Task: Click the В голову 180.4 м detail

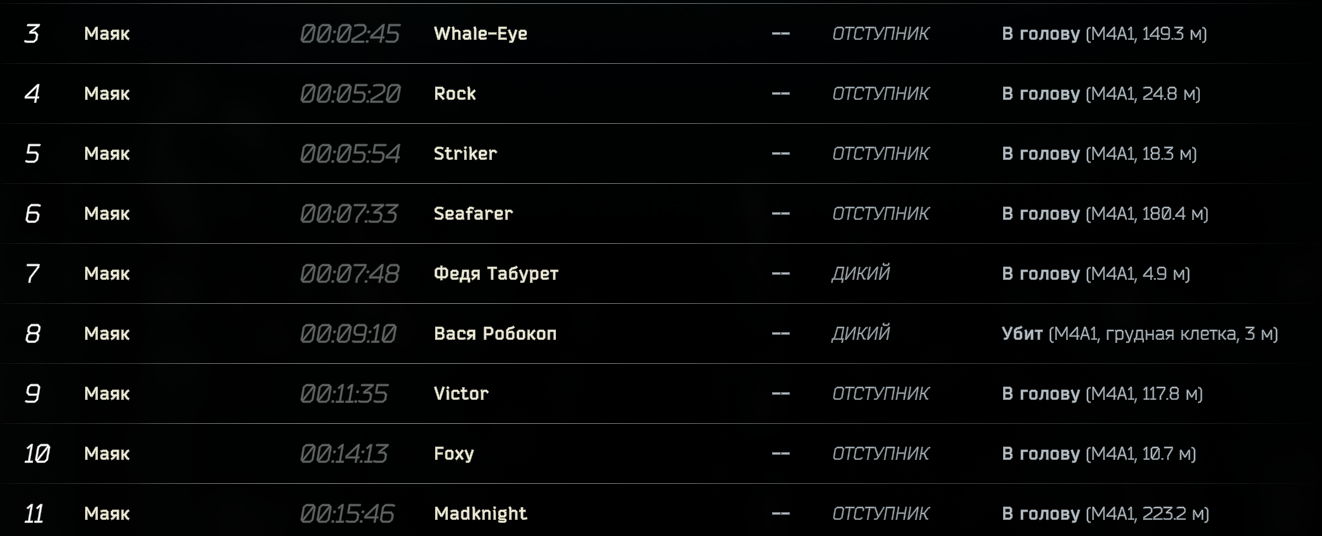Action: pos(1105,214)
